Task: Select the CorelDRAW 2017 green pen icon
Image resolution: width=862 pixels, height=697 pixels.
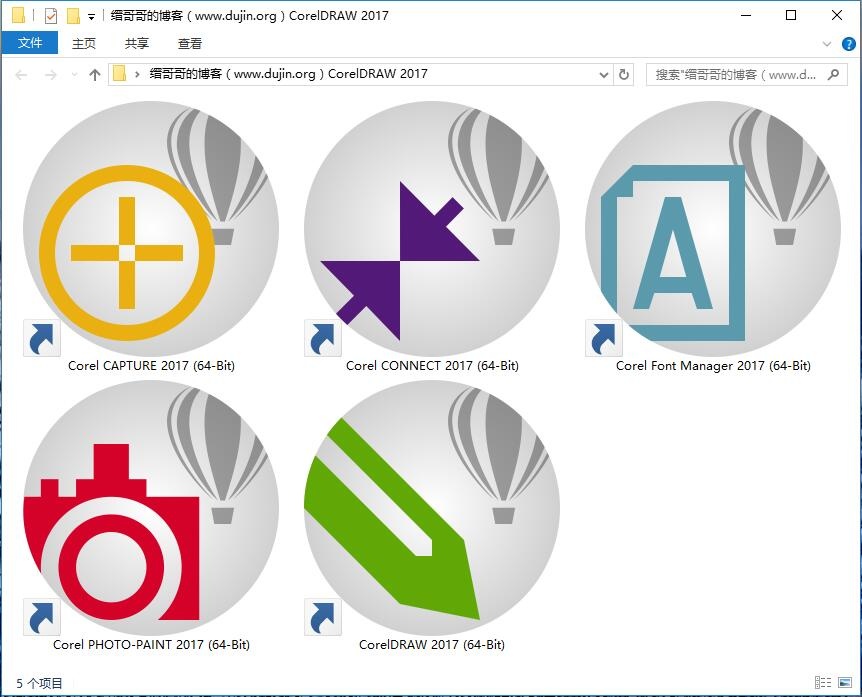Action: coord(432,508)
